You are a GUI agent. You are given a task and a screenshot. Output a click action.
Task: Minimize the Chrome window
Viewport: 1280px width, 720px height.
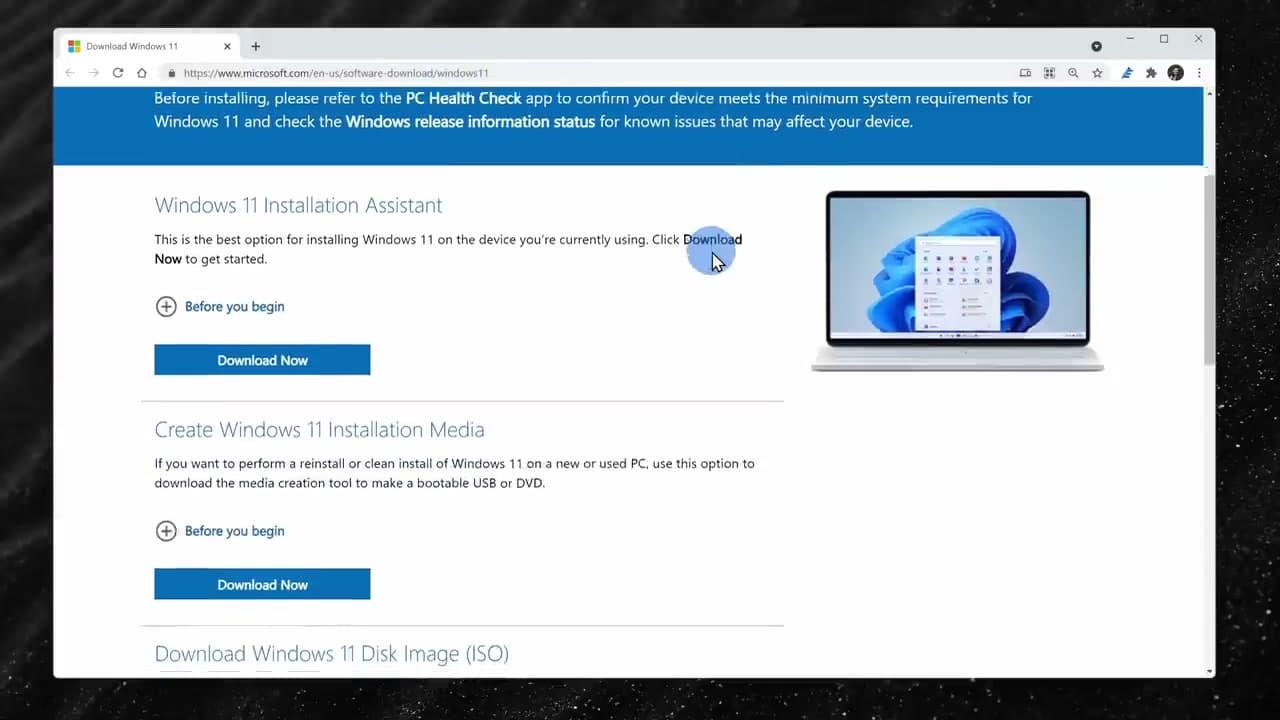pyautogui.click(x=1130, y=39)
